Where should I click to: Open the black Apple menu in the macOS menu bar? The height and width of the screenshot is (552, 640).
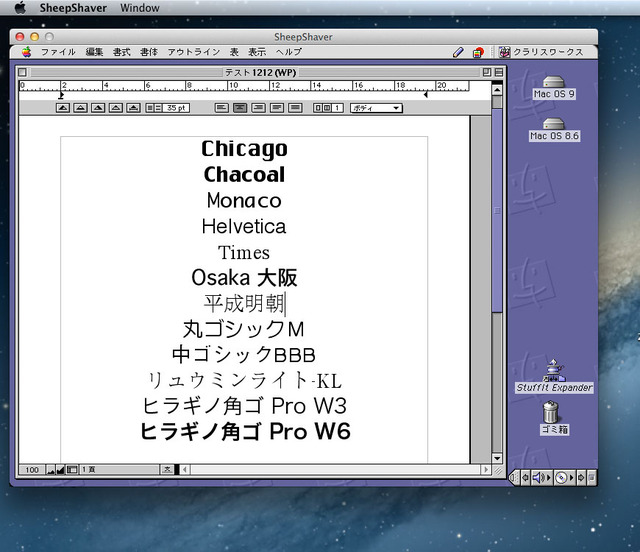tap(20, 7)
